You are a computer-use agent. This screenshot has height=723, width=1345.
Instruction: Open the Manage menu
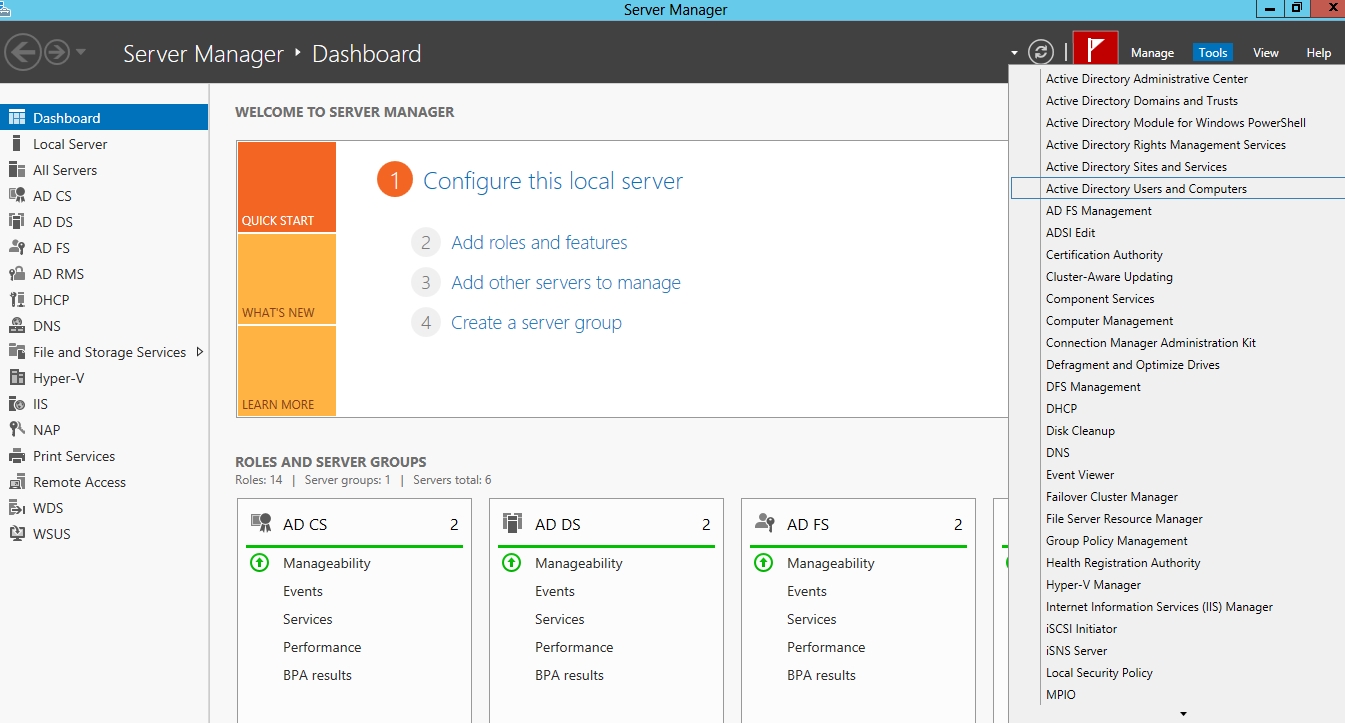tap(1152, 53)
